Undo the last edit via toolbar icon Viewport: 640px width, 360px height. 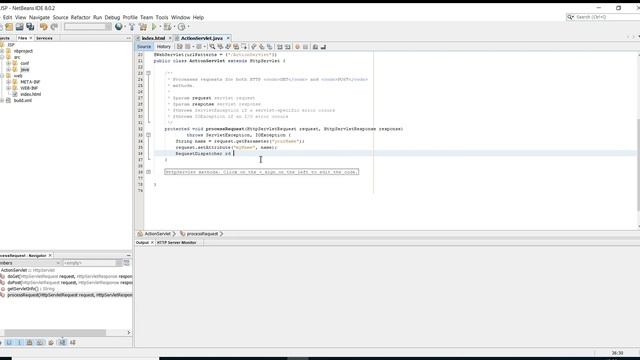44,27
